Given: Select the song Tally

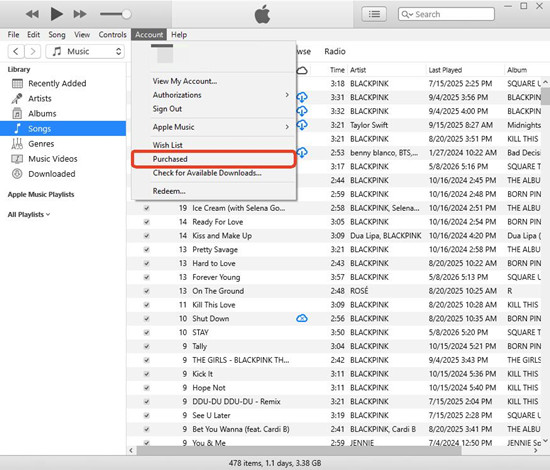Looking at the screenshot, I should point(200,346).
